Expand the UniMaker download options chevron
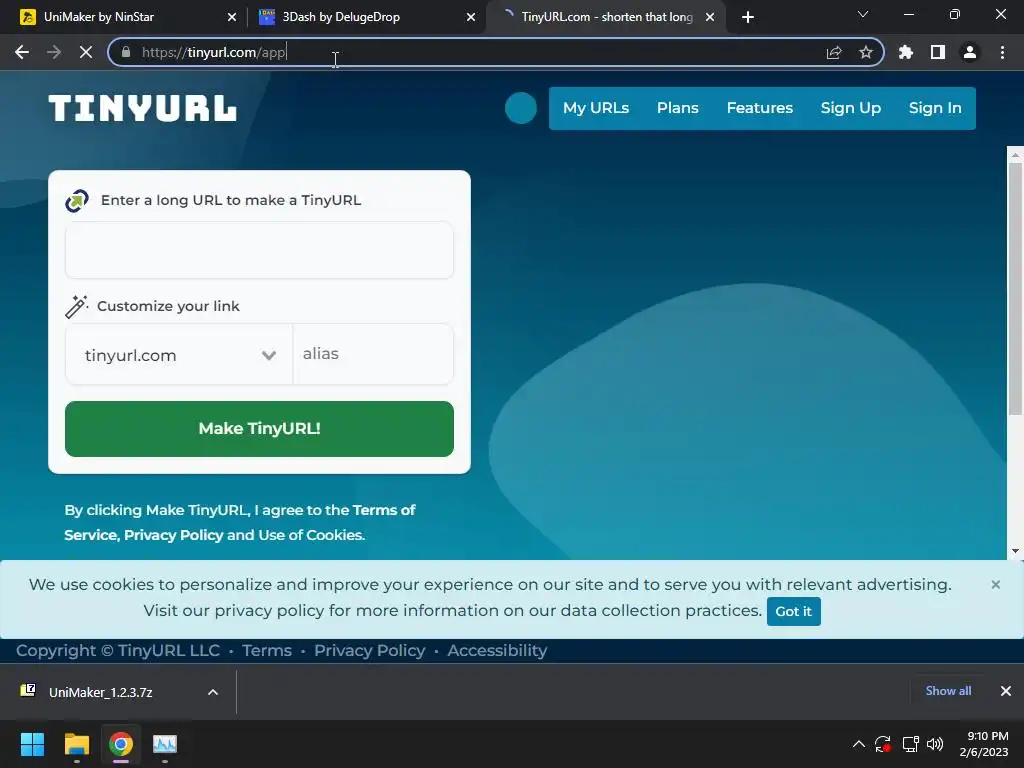This screenshot has height=768, width=1024. coord(213,692)
